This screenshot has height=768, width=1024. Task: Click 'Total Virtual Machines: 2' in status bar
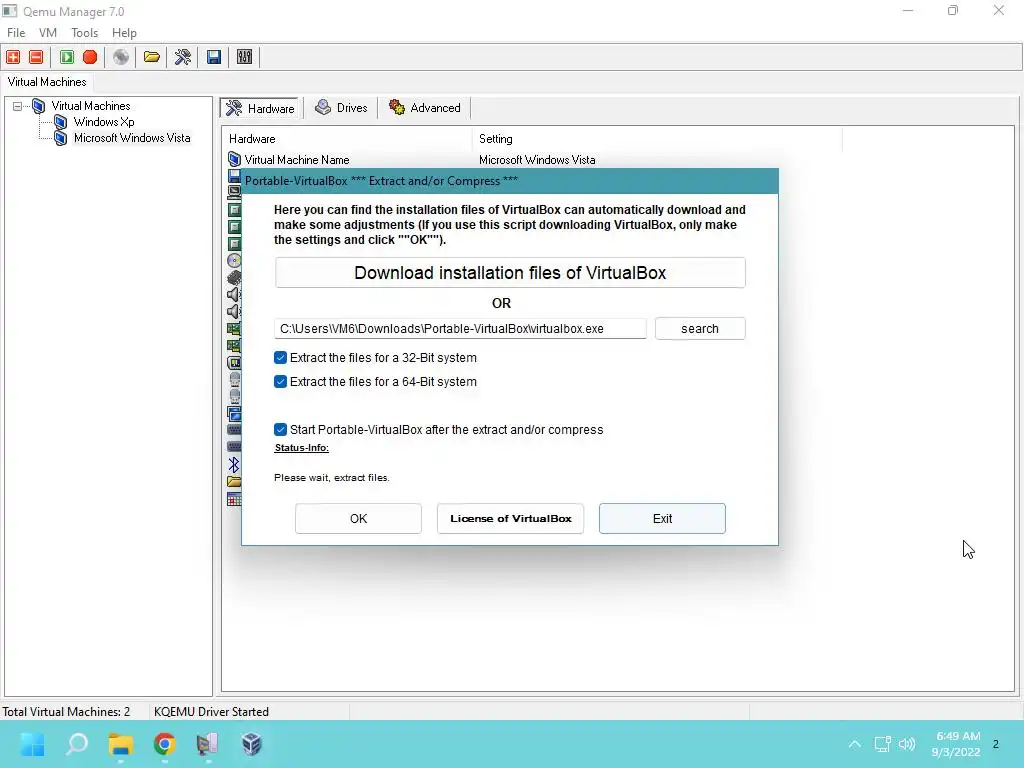point(66,711)
